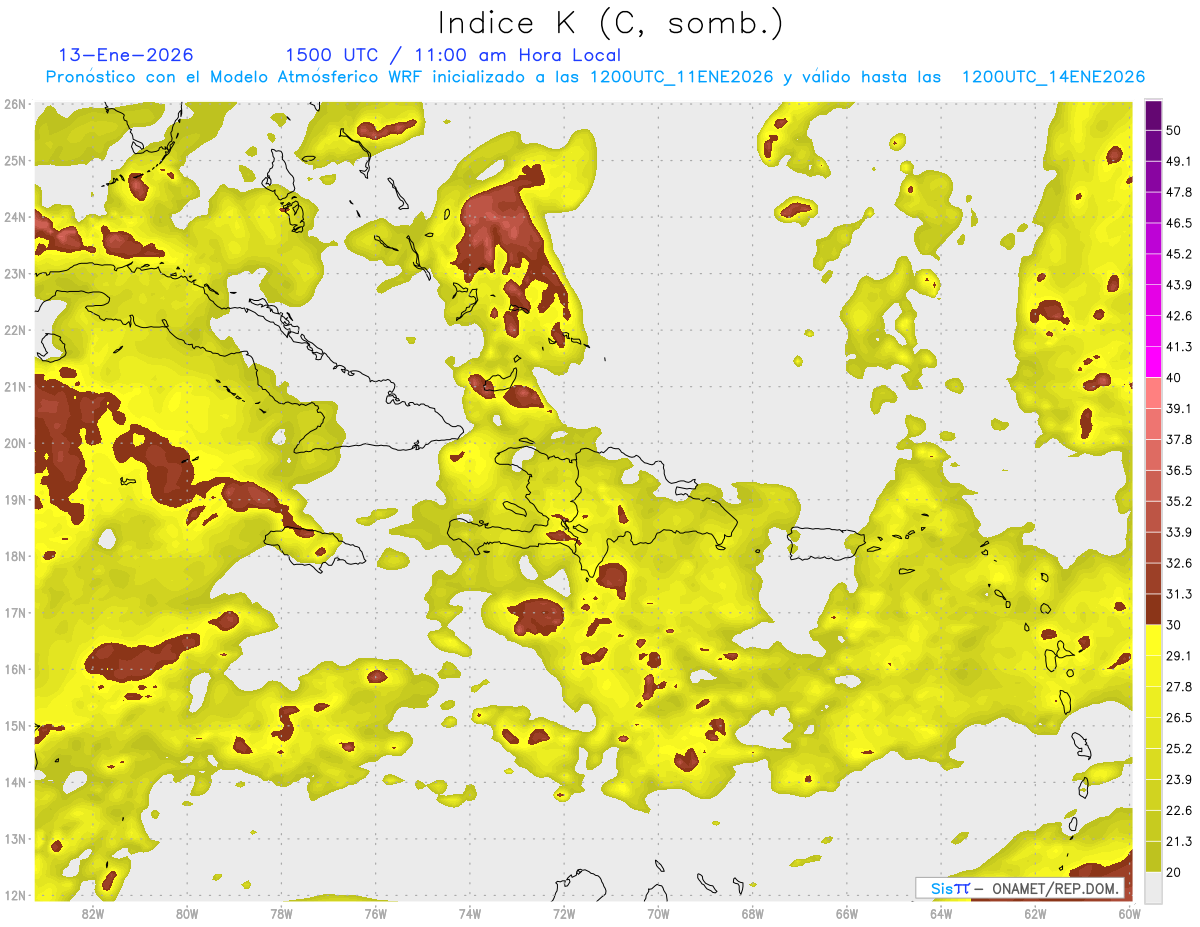Click the "80W" longitude label
Image resolution: width=1200 pixels, height=927 pixels.
tap(187, 914)
